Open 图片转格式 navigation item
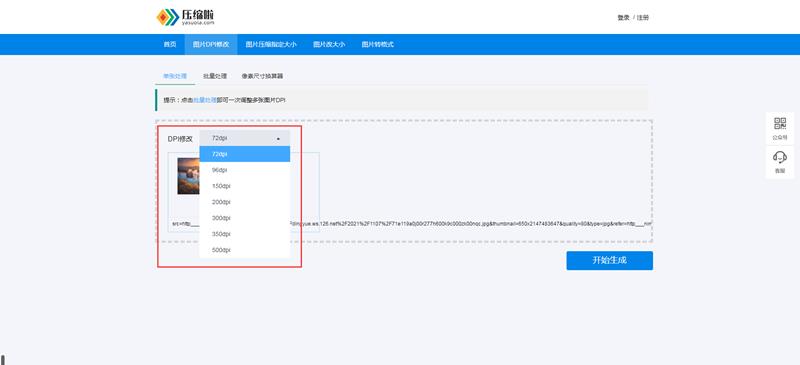Image resolution: width=800 pixels, height=365 pixels. click(x=378, y=44)
